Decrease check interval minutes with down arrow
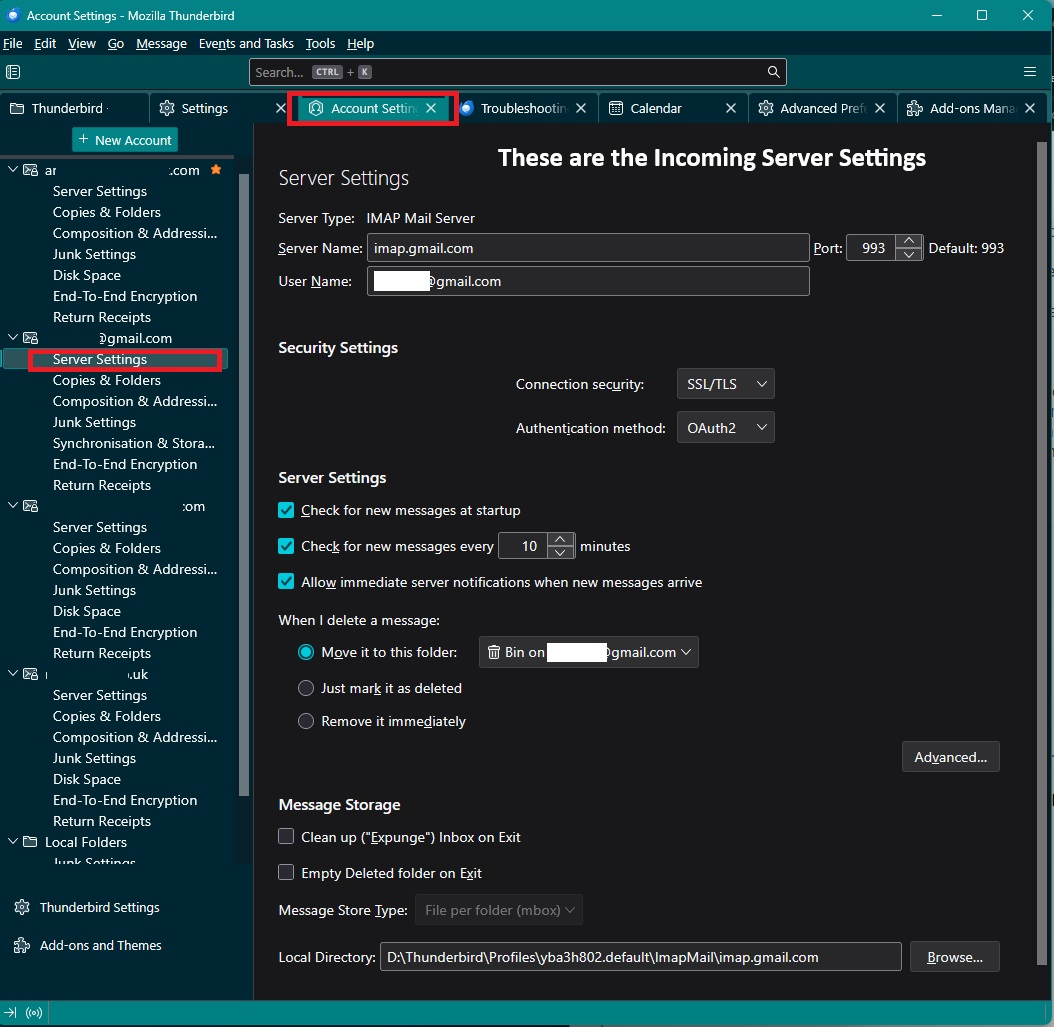The height and width of the screenshot is (1027, 1054). click(x=561, y=552)
